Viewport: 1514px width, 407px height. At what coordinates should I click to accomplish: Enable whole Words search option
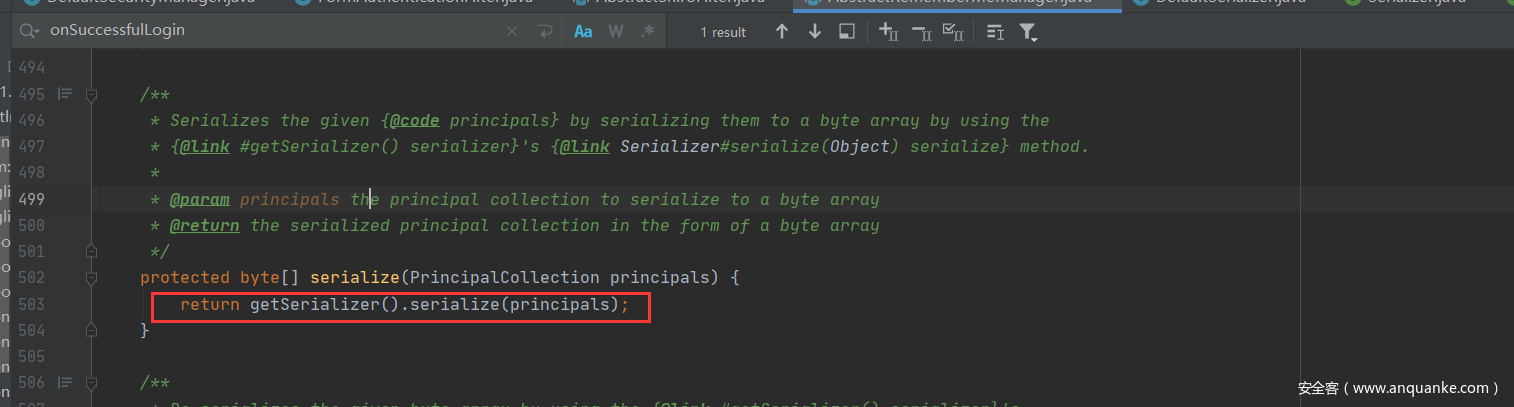616,32
